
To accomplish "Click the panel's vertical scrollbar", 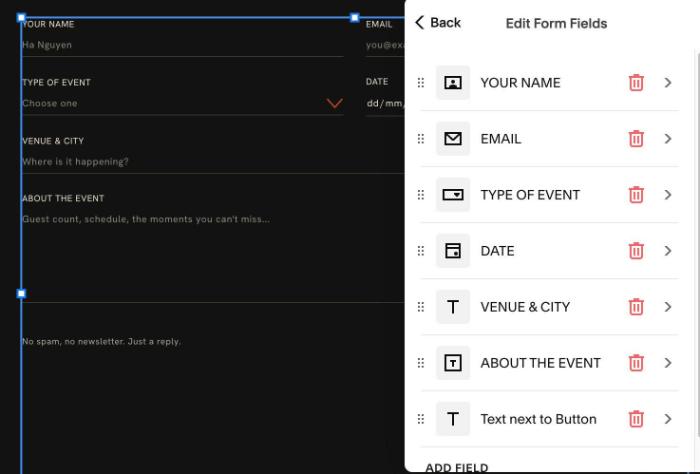I will 697,243.
